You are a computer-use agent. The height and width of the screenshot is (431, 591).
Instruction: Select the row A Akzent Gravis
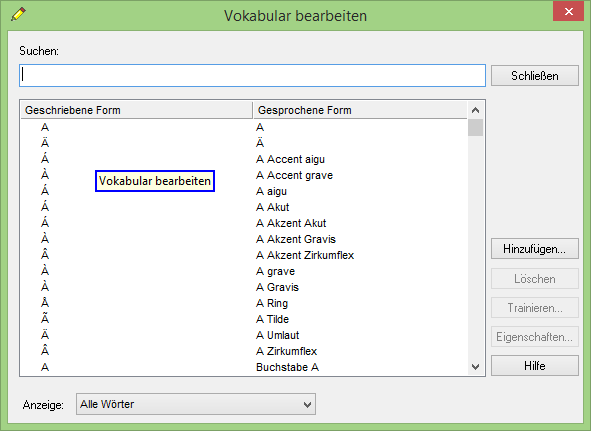tap(244, 239)
